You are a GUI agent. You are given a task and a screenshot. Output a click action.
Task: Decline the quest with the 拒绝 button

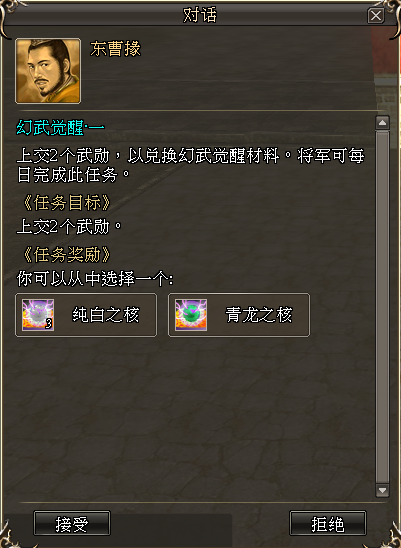coord(328,523)
